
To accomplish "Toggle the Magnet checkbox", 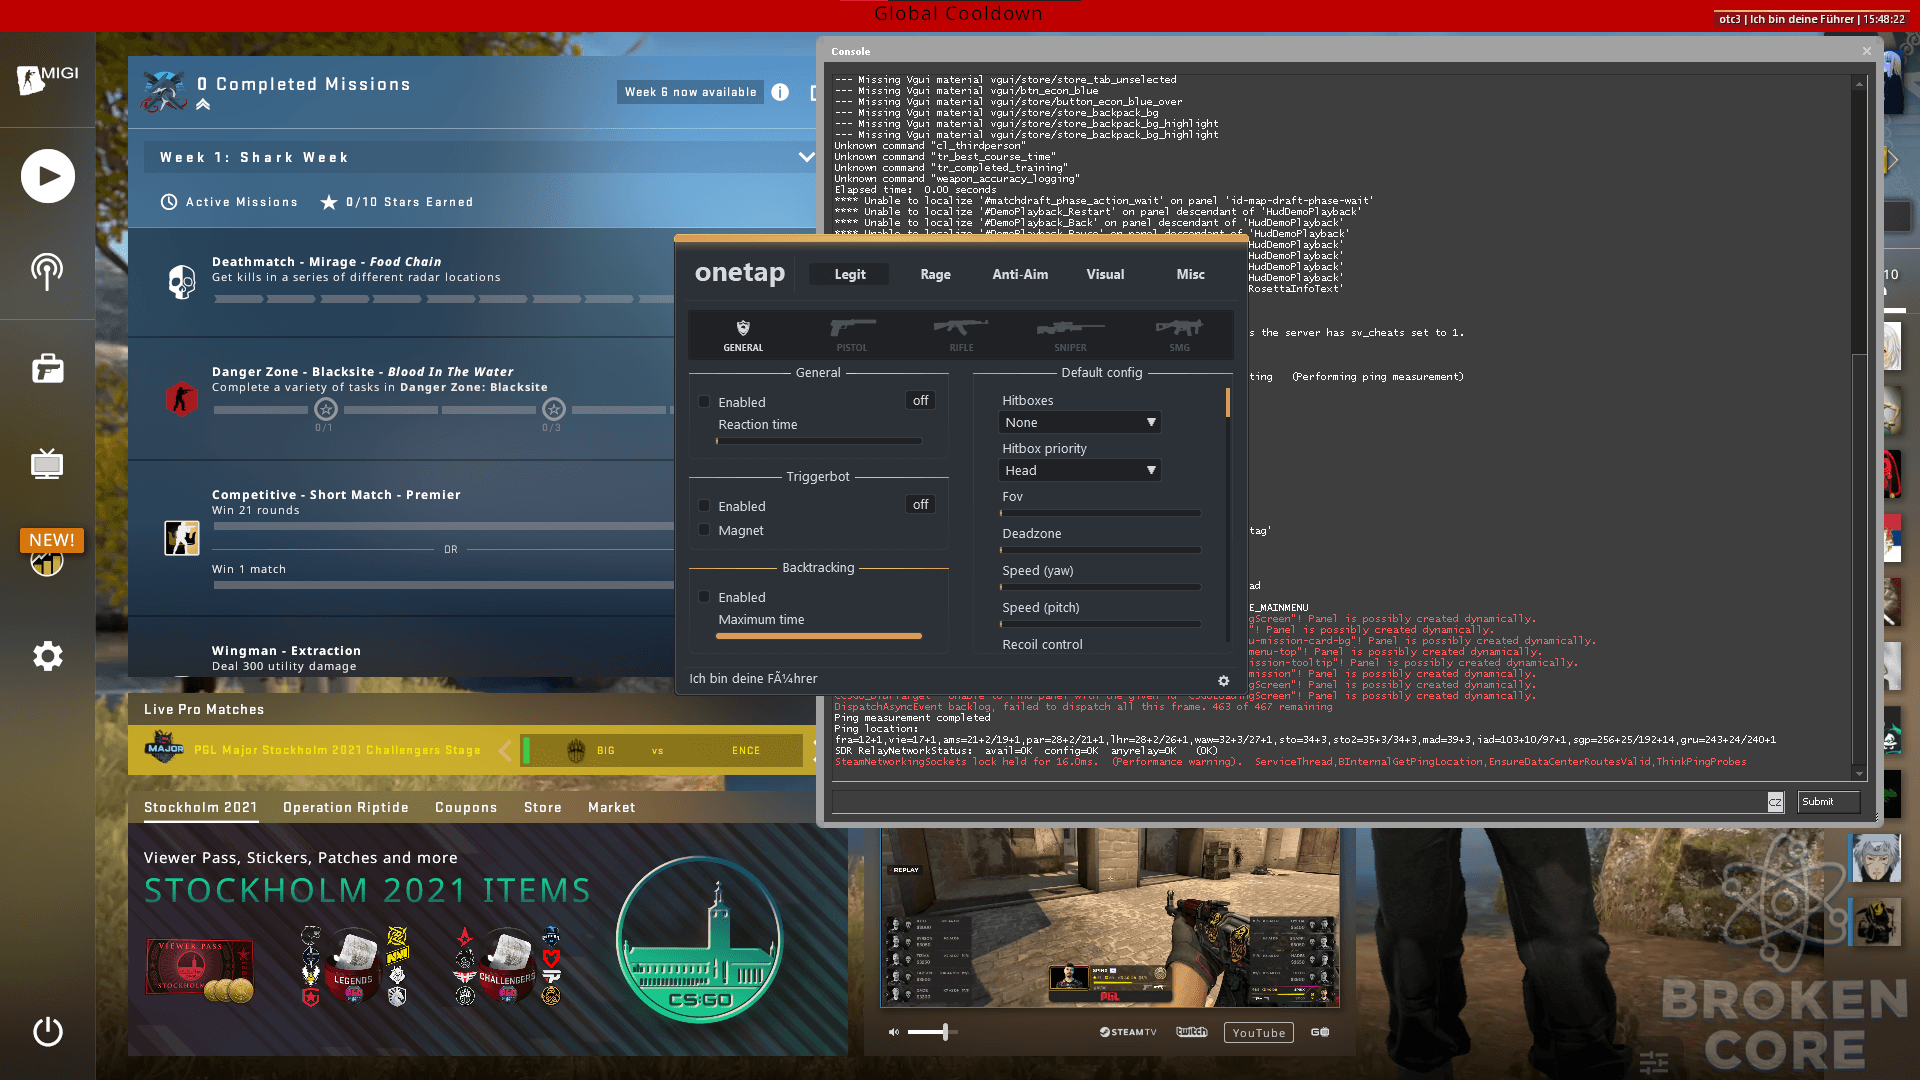I will [x=704, y=530].
